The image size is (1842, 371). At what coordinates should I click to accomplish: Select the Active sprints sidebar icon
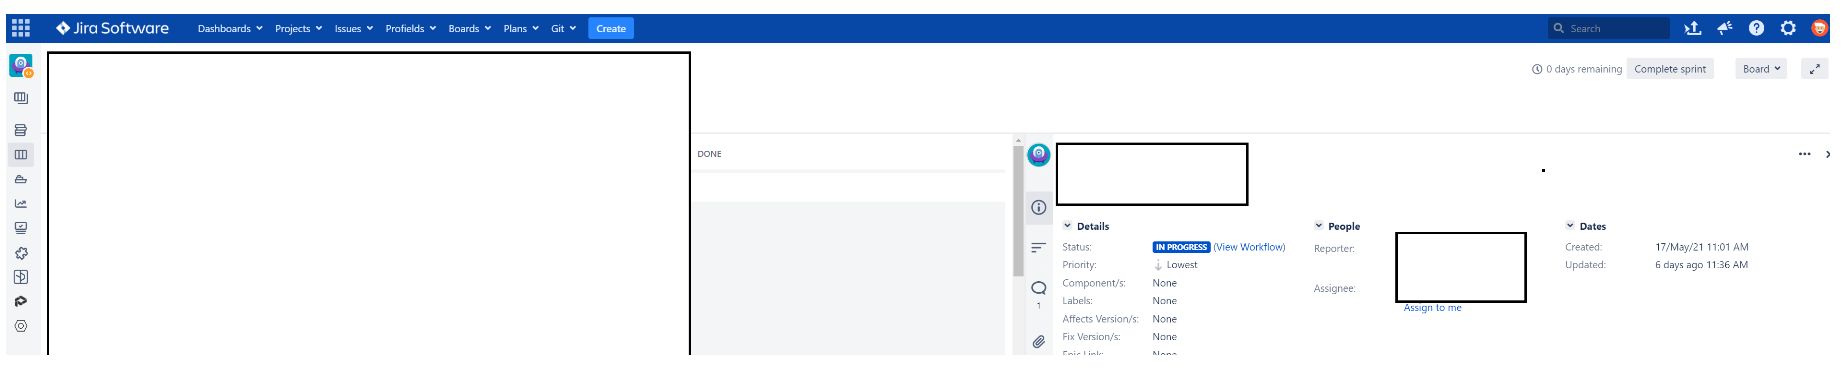point(21,154)
